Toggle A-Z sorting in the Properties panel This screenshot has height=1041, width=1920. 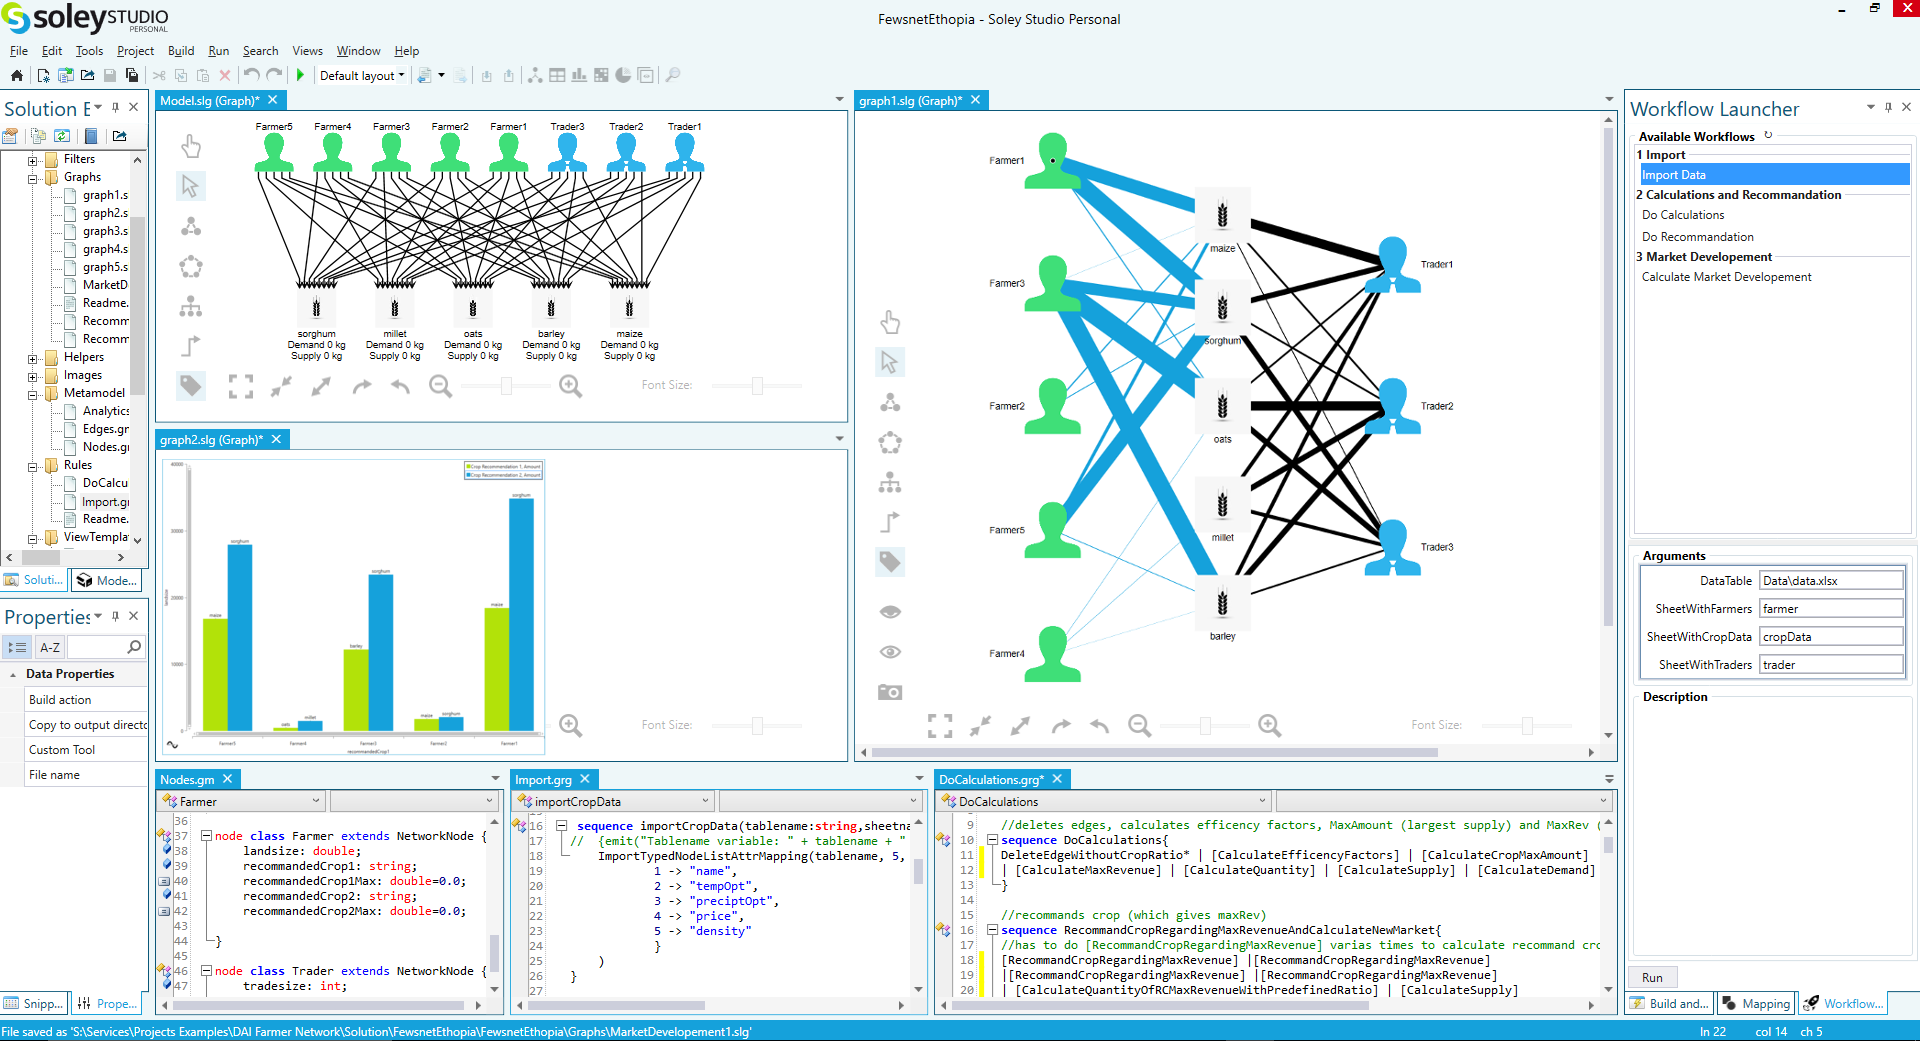click(x=50, y=647)
